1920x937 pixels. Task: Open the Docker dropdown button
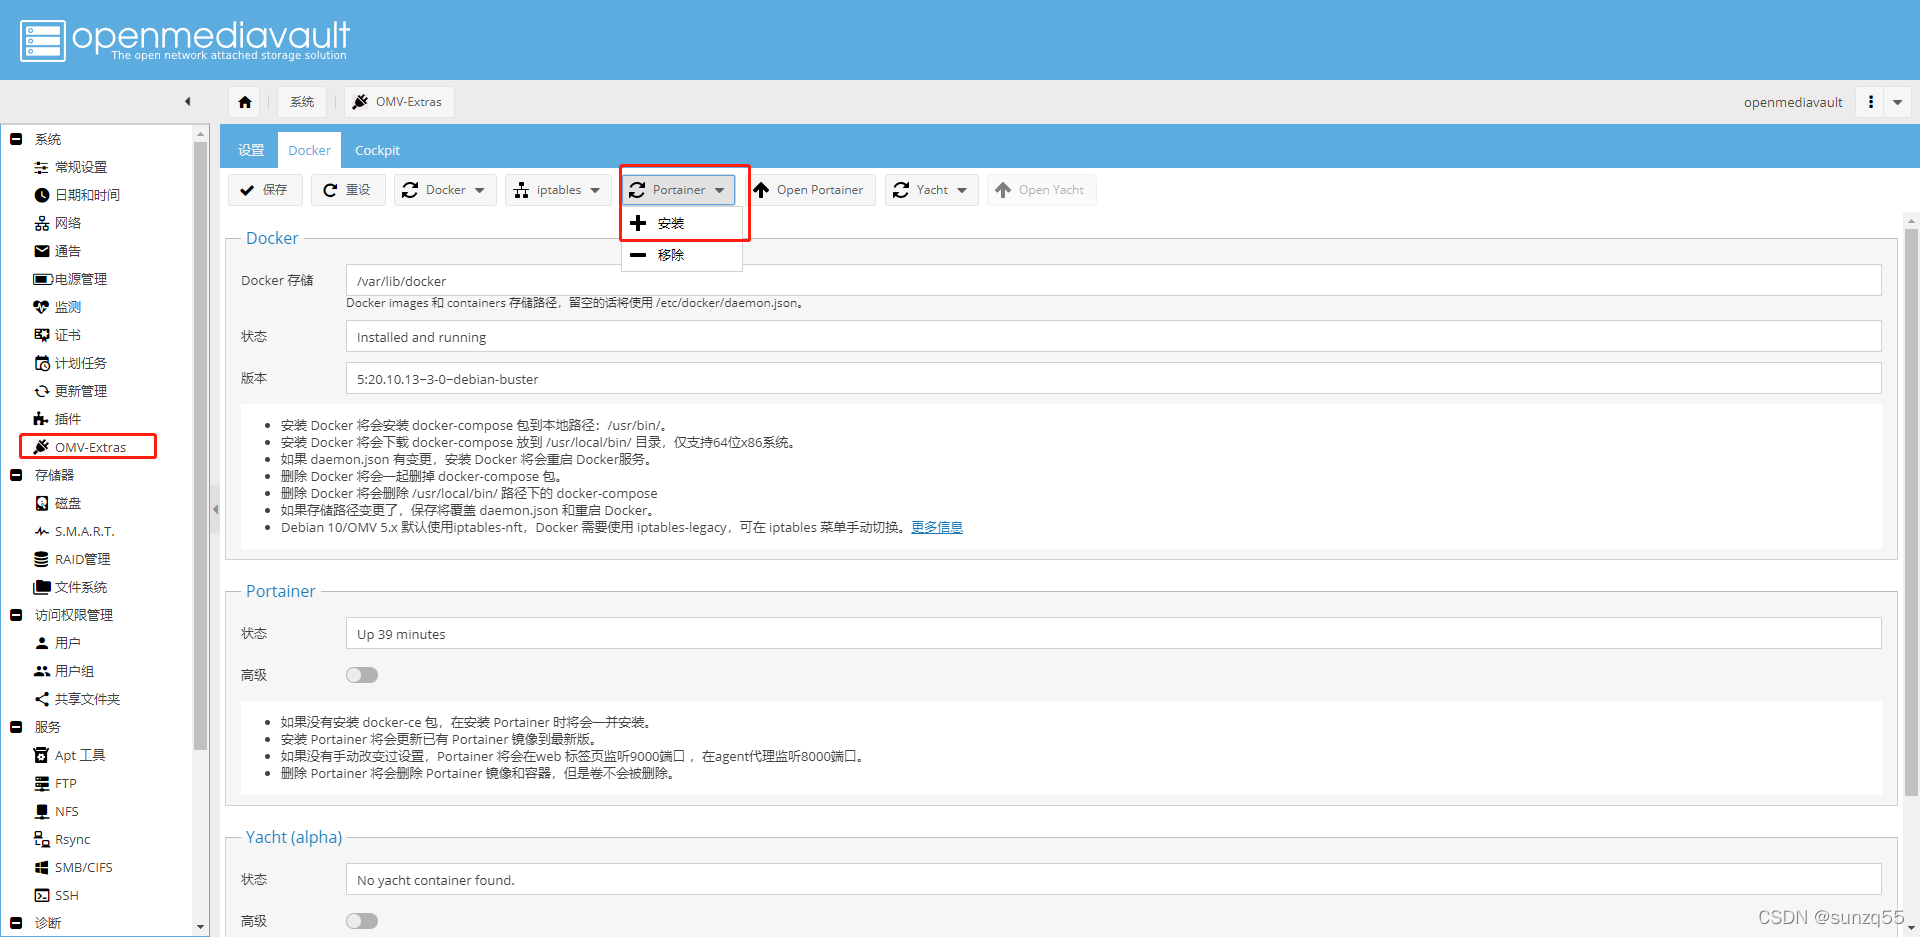[445, 190]
